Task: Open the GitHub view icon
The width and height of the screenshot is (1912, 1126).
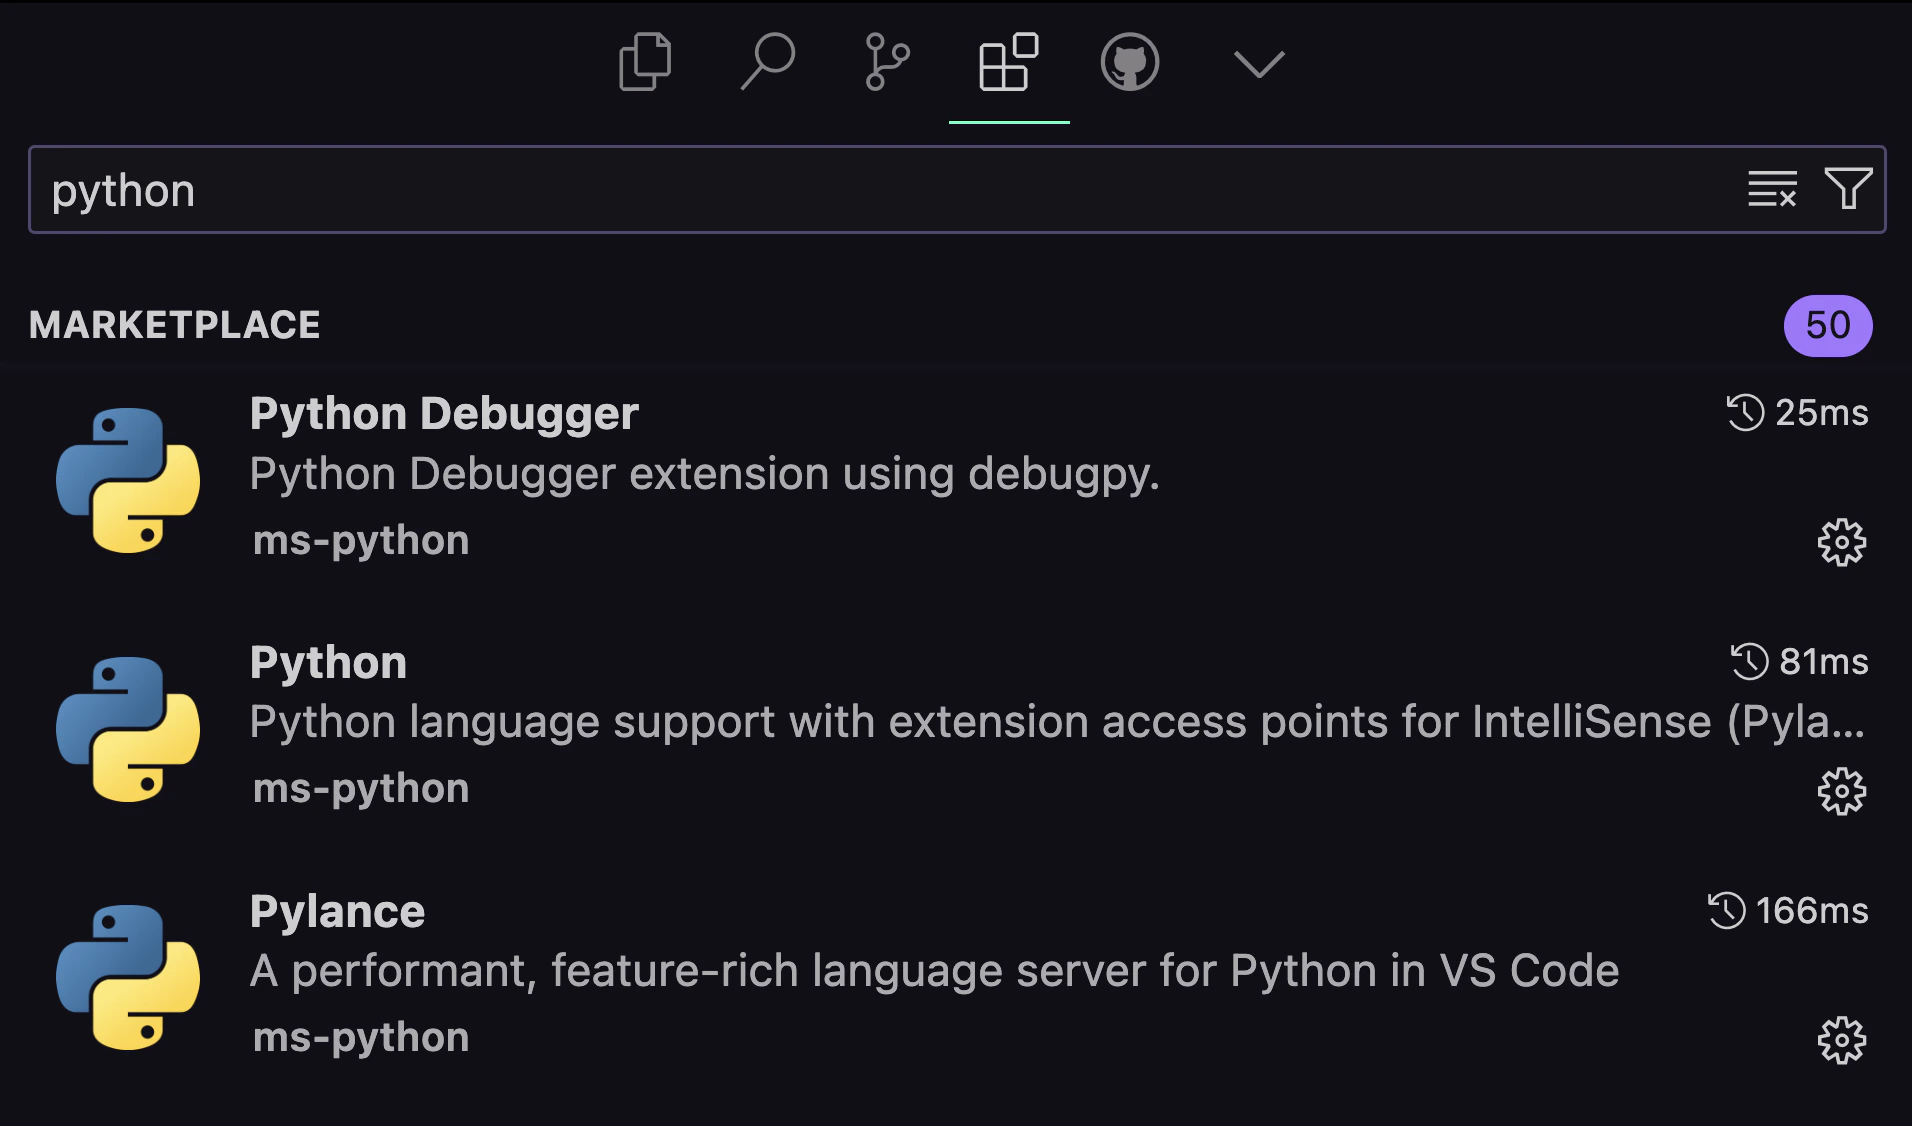Action: click(1130, 62)
